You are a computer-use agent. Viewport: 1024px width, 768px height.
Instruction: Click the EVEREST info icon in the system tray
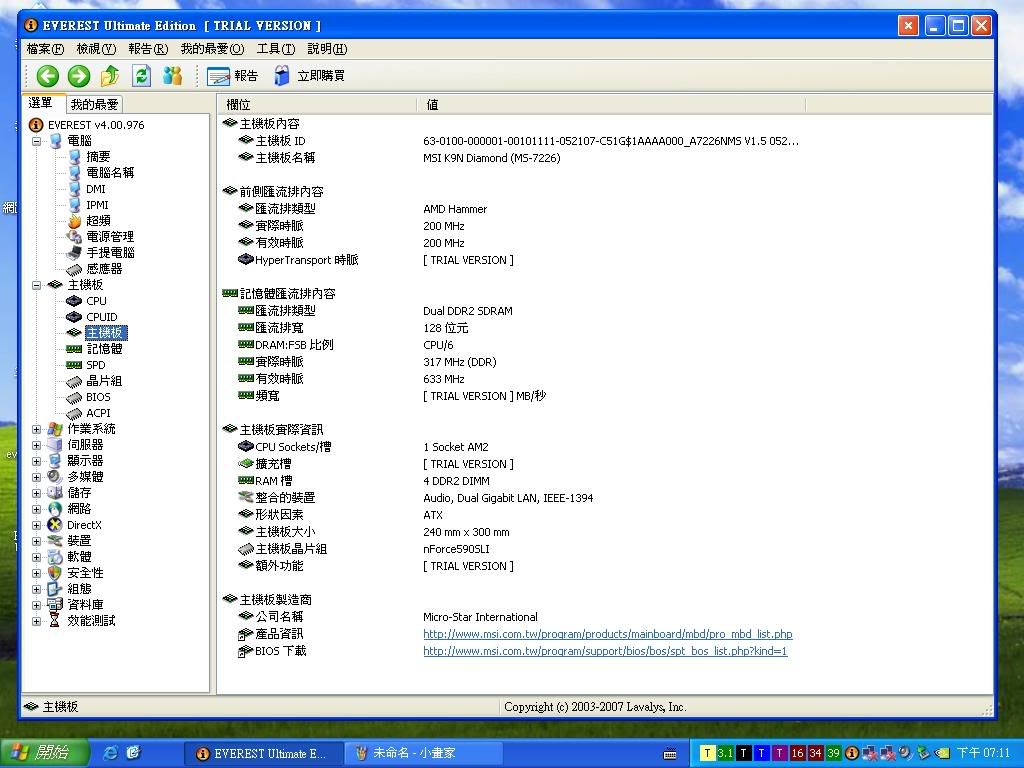point(852,753)
